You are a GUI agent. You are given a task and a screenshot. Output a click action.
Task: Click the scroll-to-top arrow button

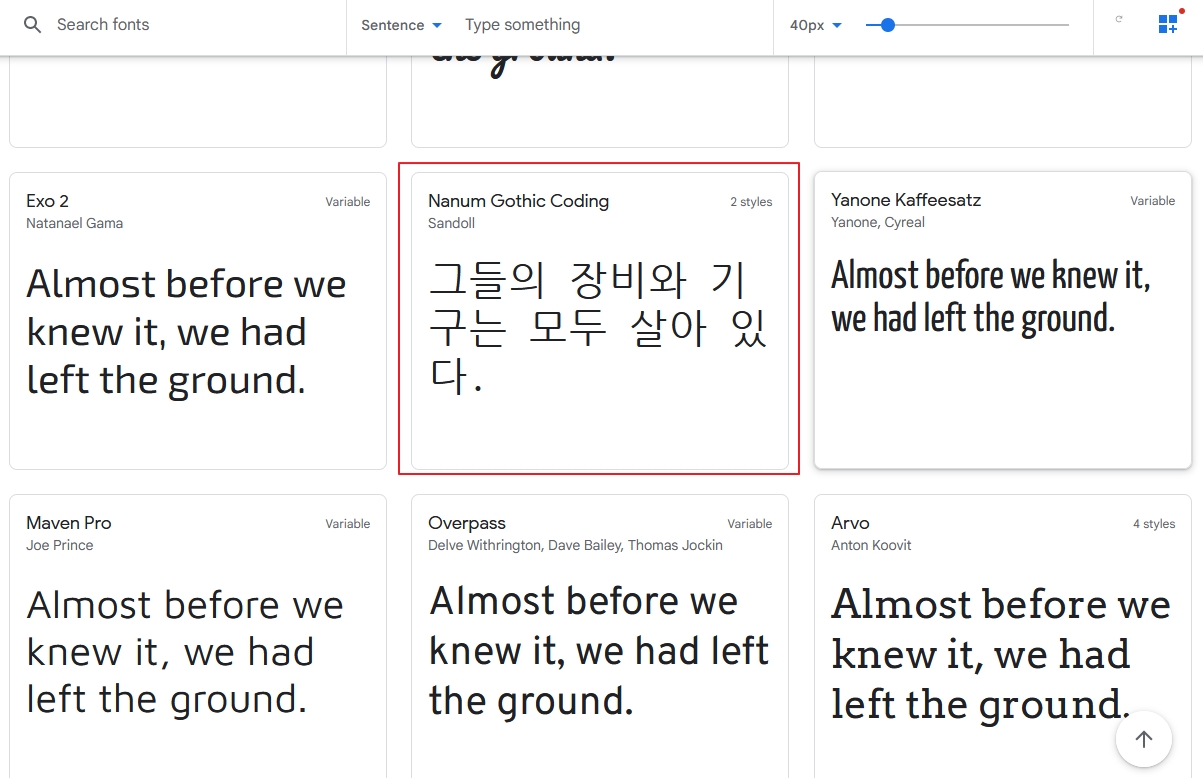1144,739
